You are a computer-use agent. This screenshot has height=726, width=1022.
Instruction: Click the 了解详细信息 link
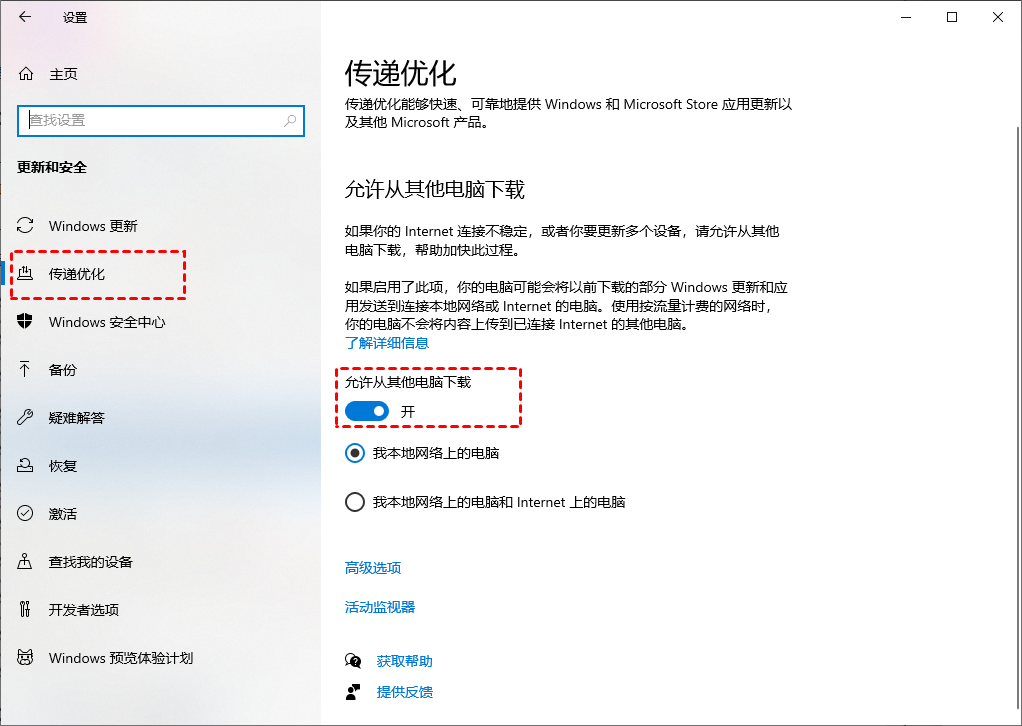click(x=387, y=343)
